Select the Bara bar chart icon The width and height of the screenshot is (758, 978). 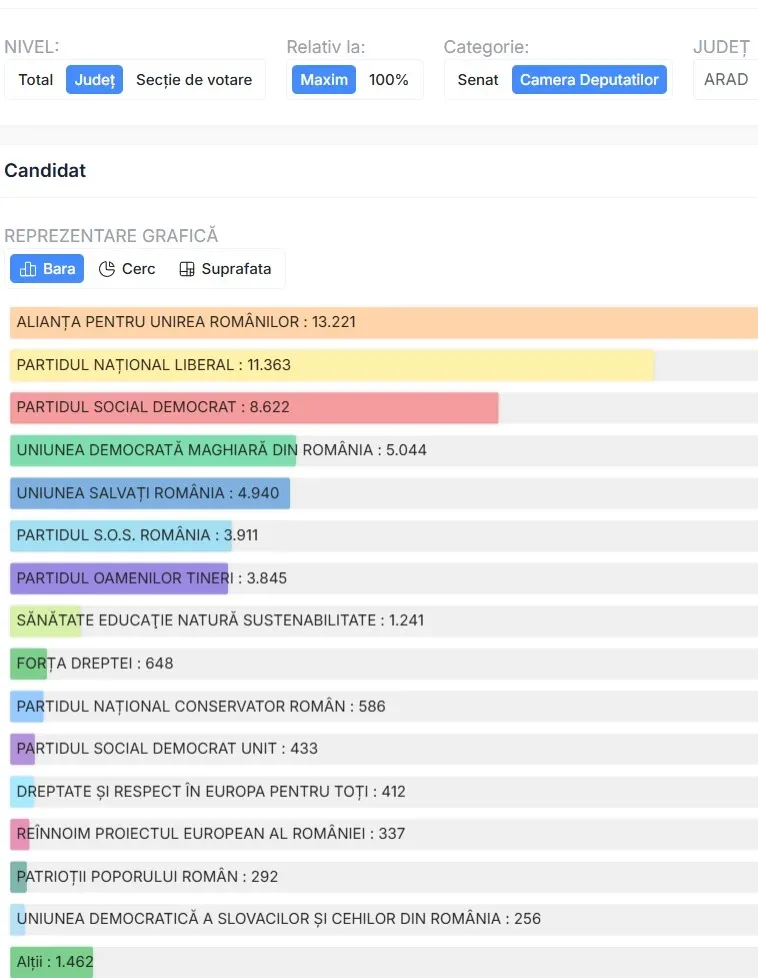(28, 269)
